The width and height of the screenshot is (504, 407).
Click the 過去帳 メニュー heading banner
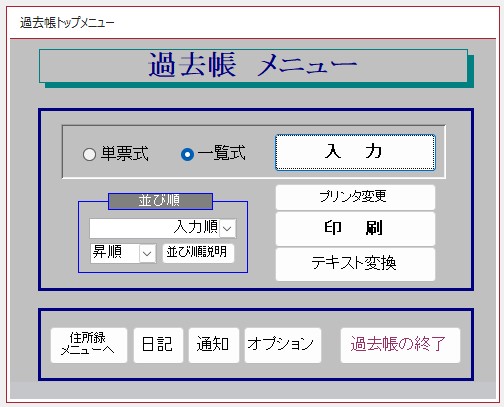coord(253,66)
